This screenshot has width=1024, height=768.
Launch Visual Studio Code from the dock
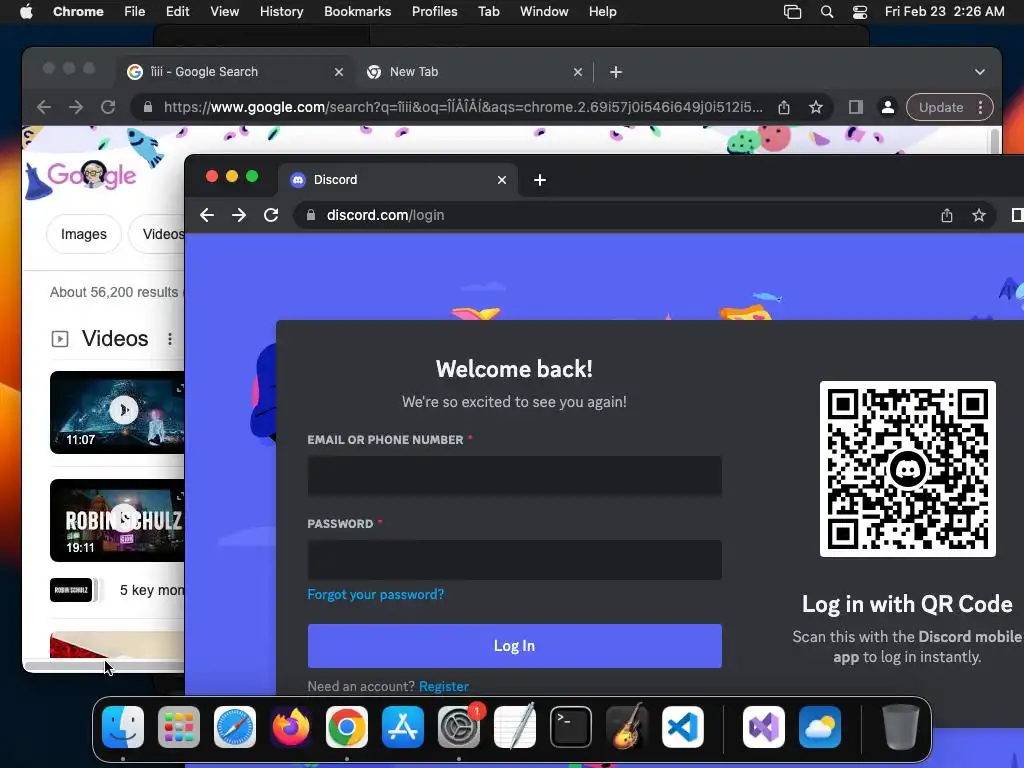tap(683, 727)
